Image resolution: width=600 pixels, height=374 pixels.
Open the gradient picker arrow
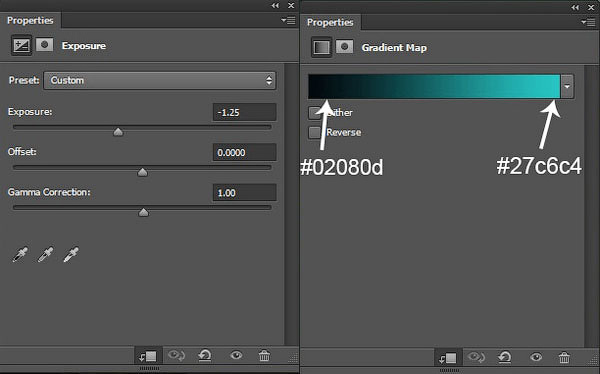pyautogui.click(x=567, y=87)
